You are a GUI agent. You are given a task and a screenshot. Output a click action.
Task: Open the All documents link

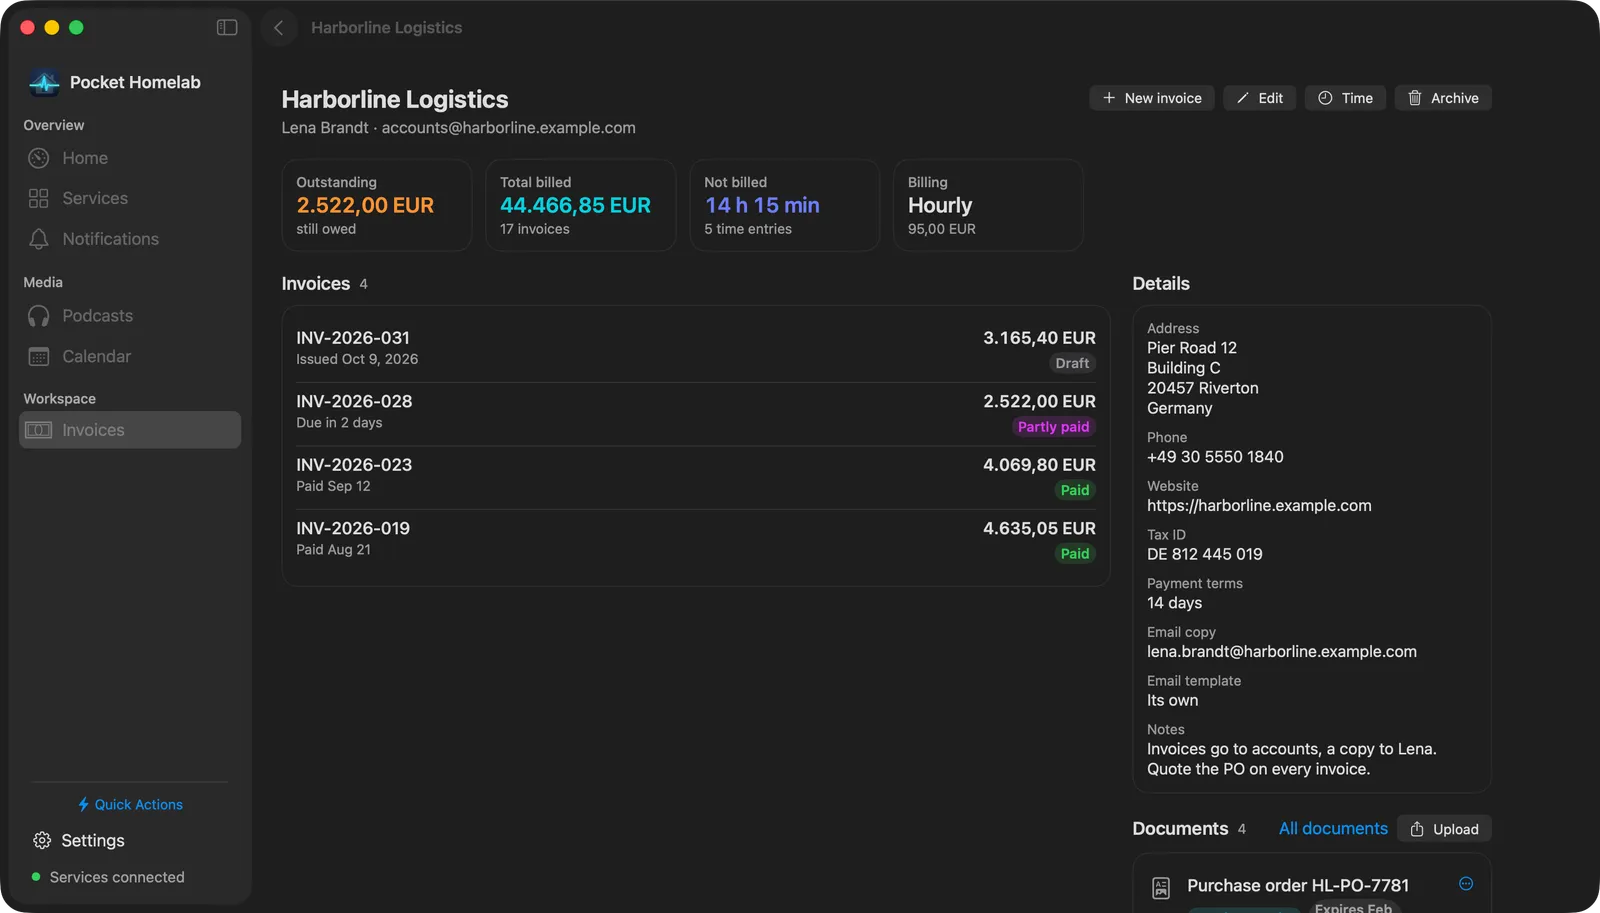click(1333, 829)
